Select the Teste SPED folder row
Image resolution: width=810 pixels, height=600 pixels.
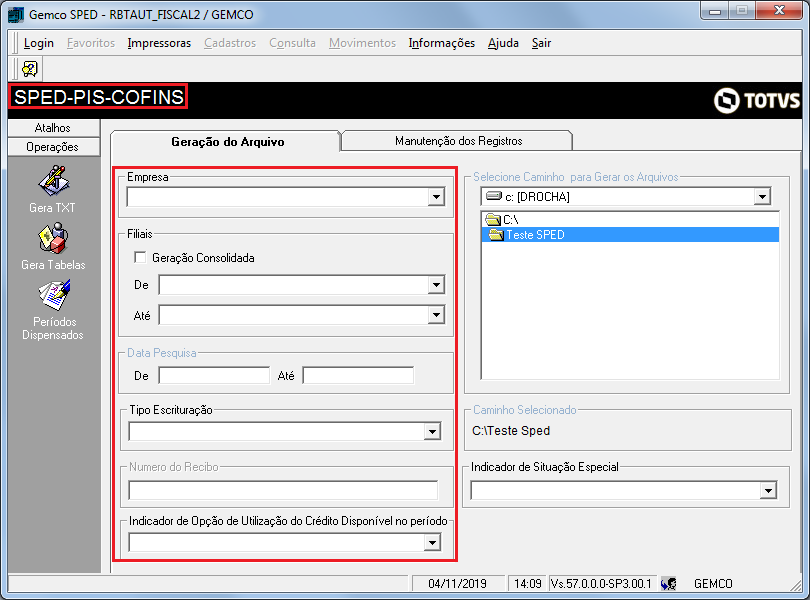[x=630, y=235]
